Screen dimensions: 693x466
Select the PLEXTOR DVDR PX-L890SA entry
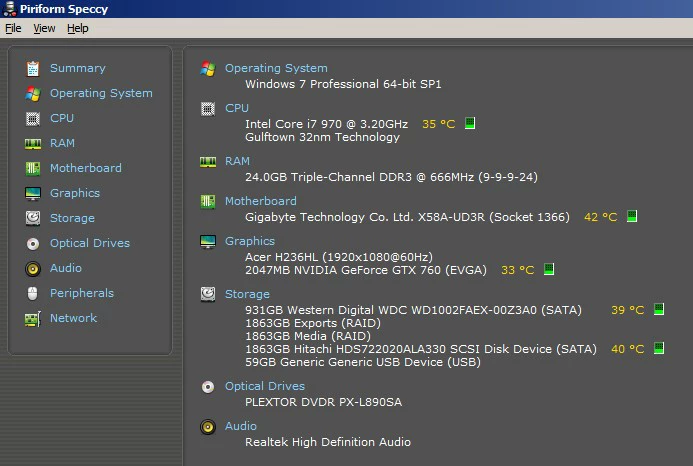(324, 402)
